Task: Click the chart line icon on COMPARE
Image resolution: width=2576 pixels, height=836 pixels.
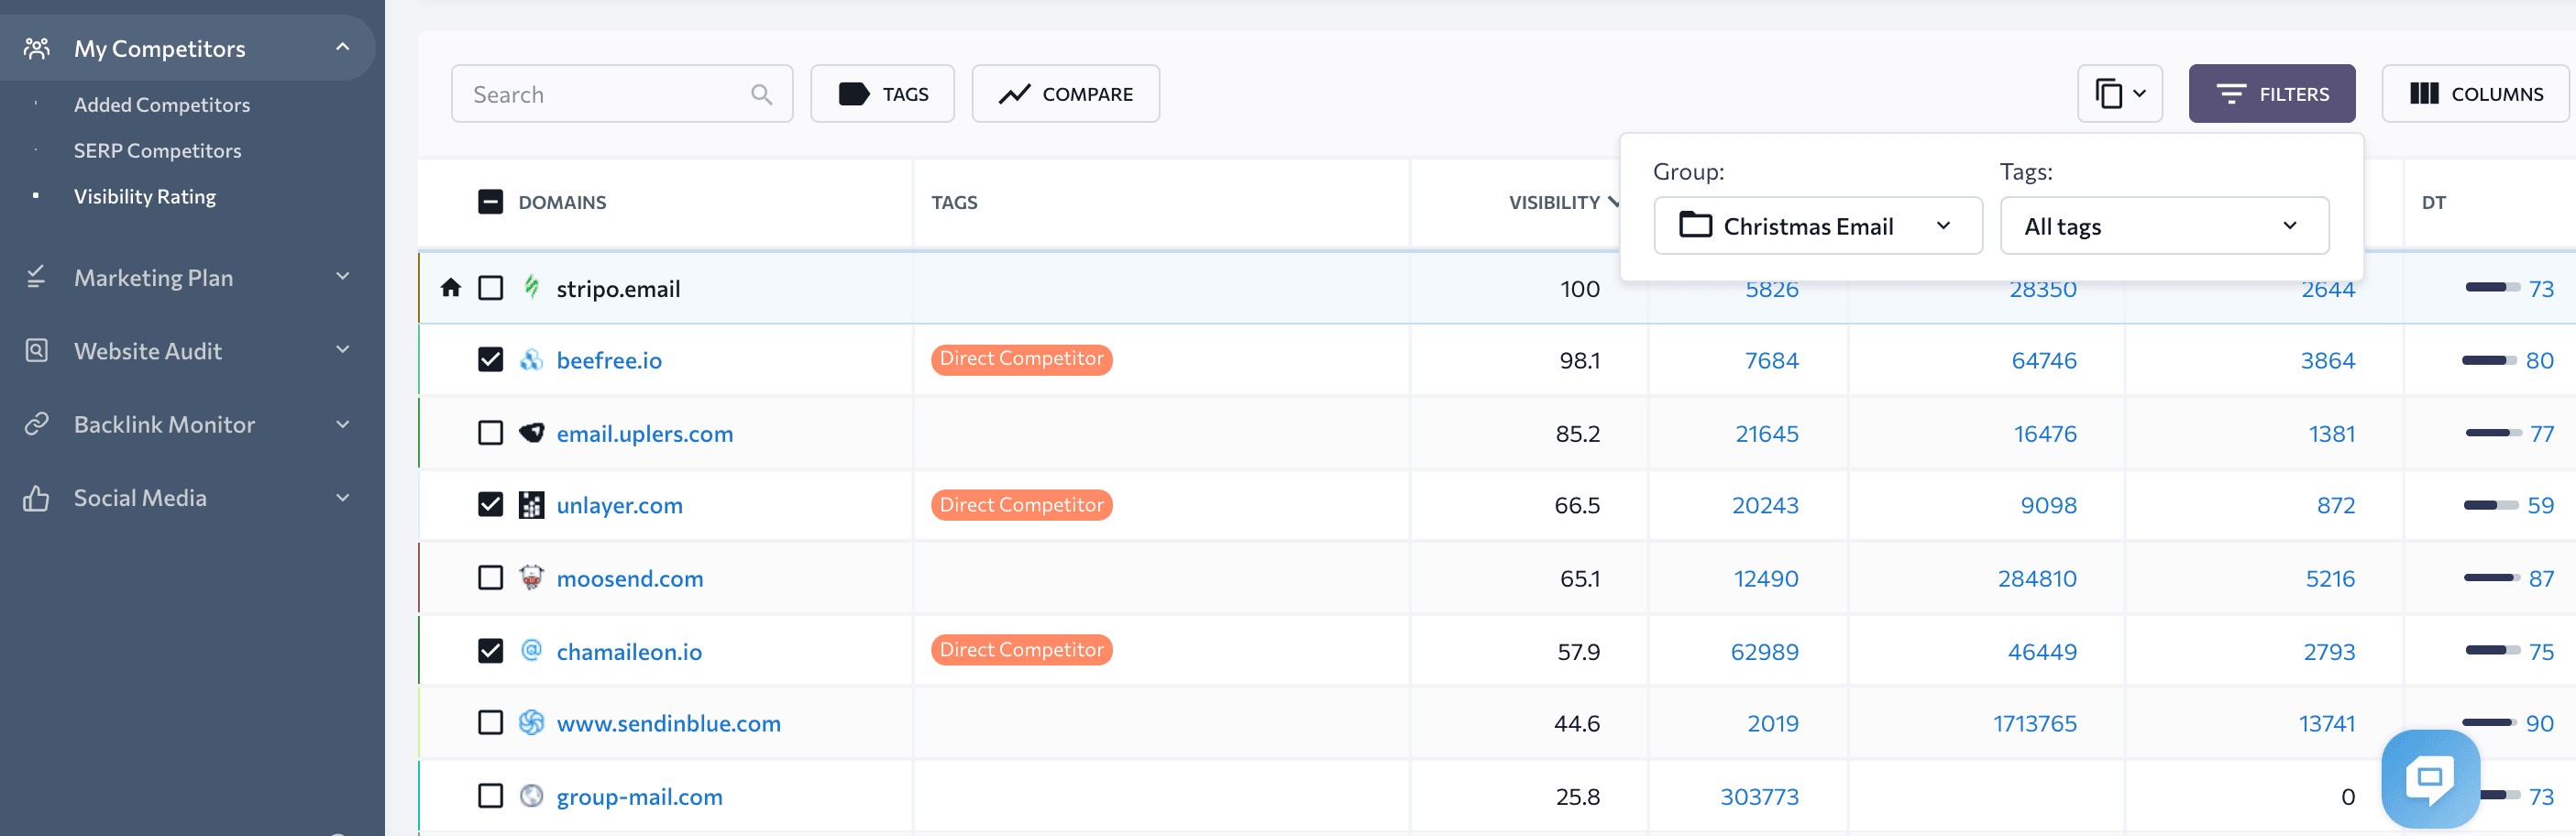Action: (1014, 94)
